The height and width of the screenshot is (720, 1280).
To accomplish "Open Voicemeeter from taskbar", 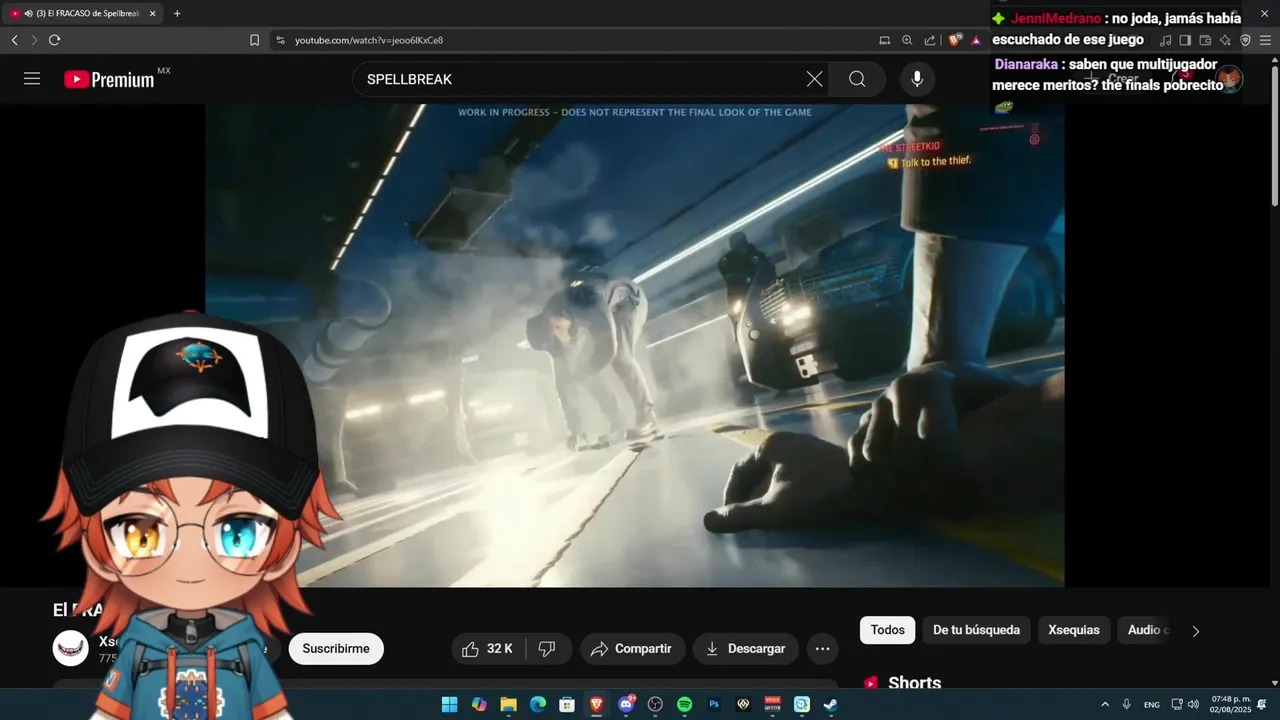I will [x=772, y=704].
